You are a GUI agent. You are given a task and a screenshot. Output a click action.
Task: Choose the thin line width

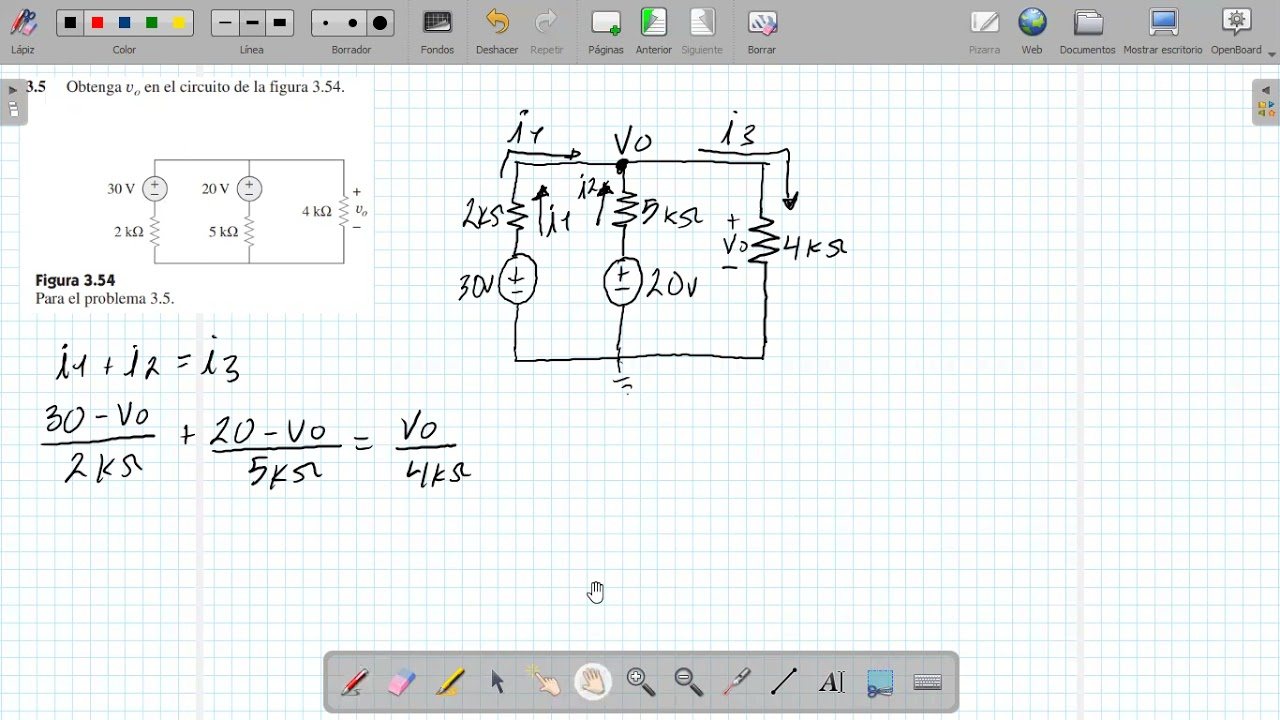pyautogui.click(x=225, y=23)
